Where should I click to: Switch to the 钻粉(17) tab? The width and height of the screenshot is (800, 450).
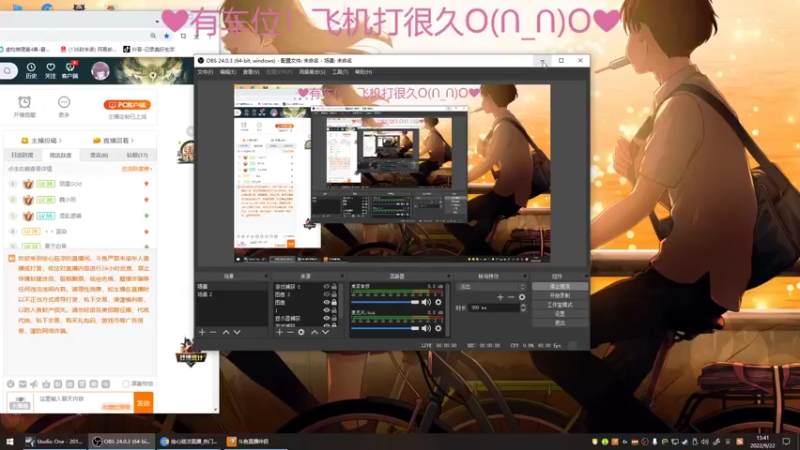137,155
